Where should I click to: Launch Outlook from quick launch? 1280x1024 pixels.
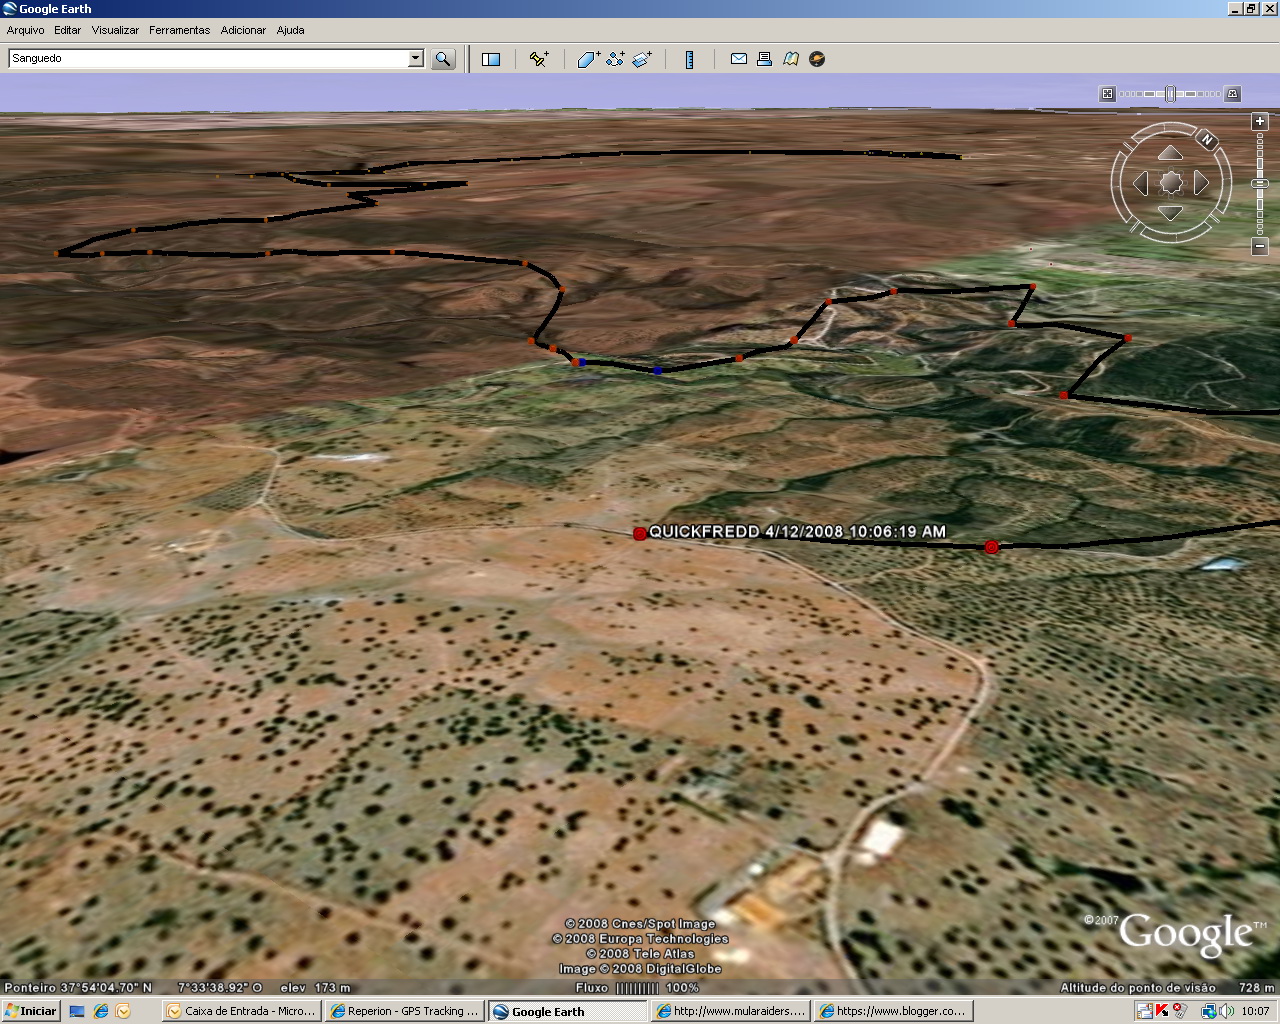click(x=123, y=1011)
